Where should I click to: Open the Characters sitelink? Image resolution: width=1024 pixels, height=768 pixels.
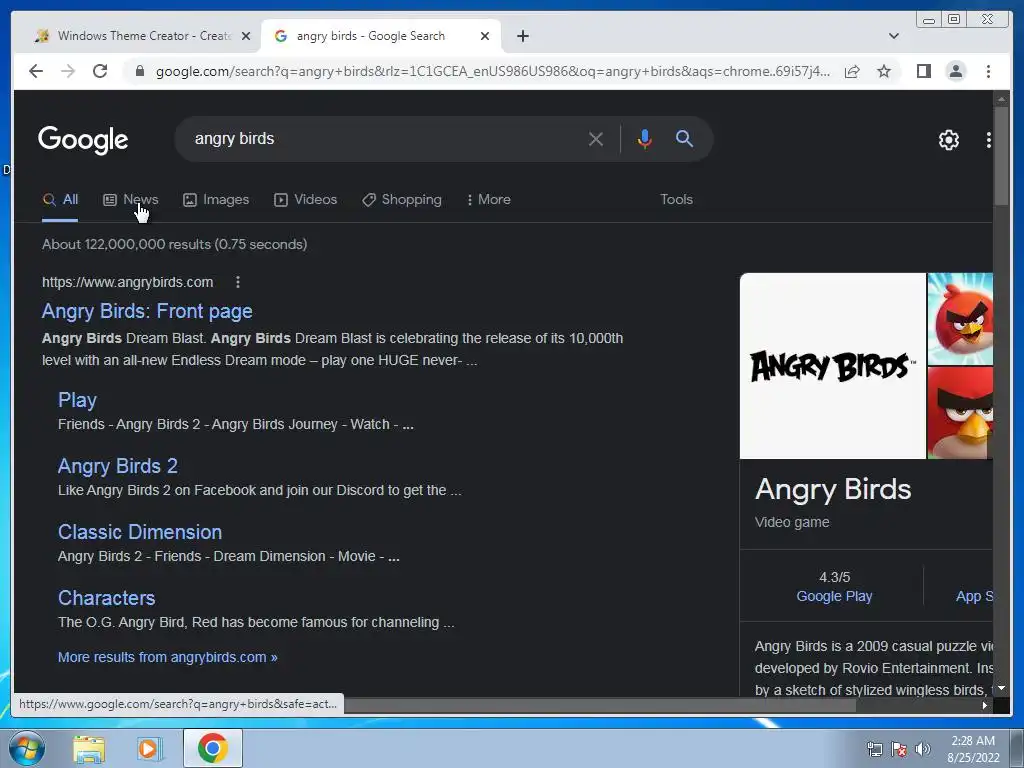pyautogui.click(x=106, y=598)
